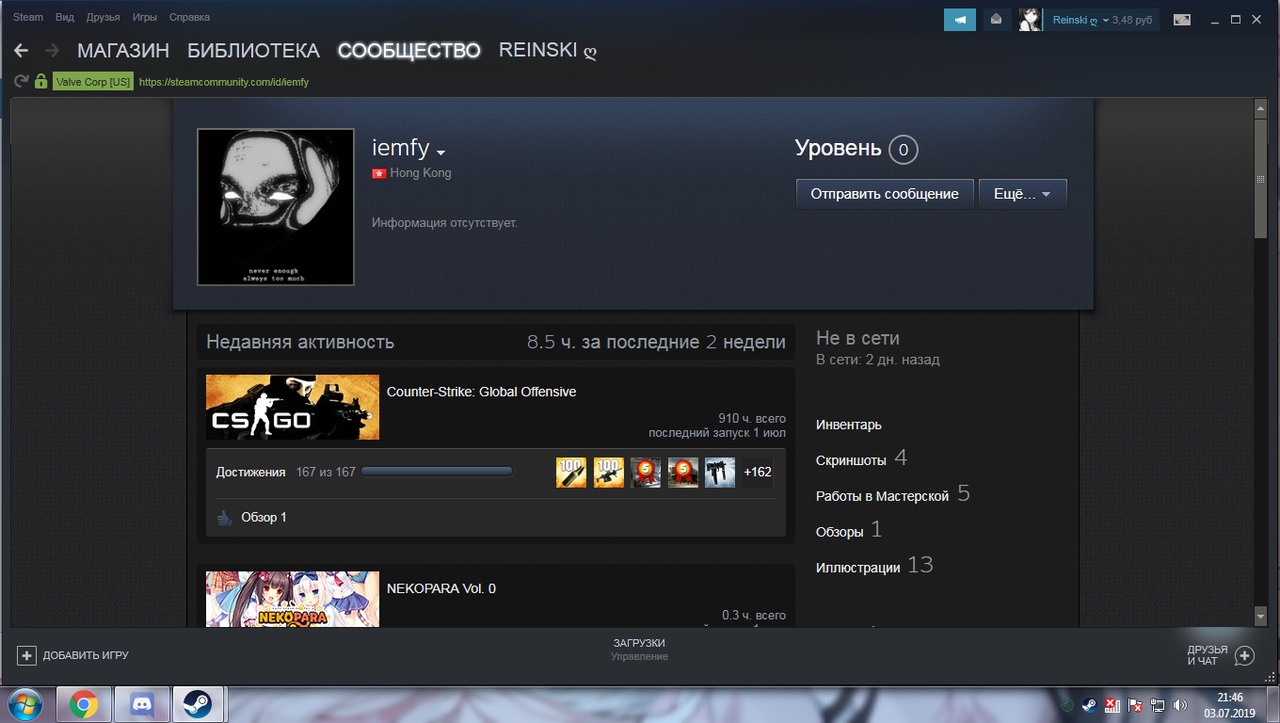This screenshot has width=1280, height=723.
Task: Click the Reinski avatar in the header
Action: (x=1030, y=19)
